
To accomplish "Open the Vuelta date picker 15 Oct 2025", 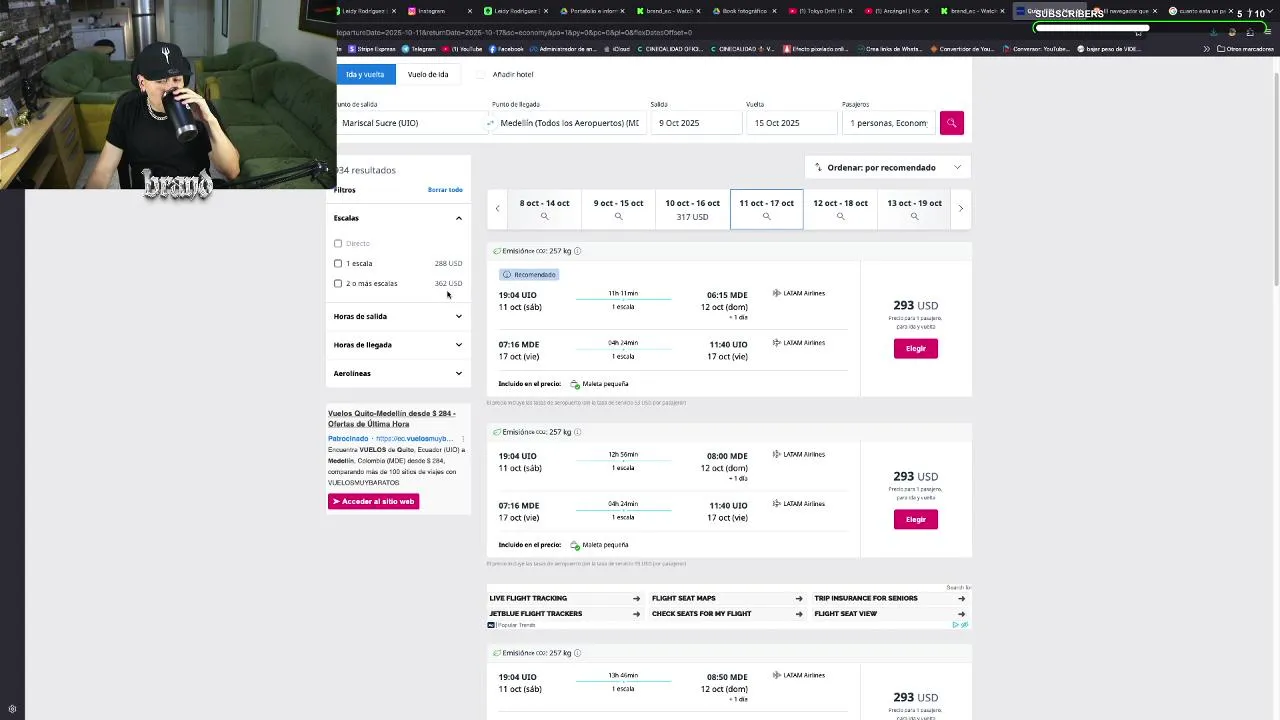I will point(791,123).
